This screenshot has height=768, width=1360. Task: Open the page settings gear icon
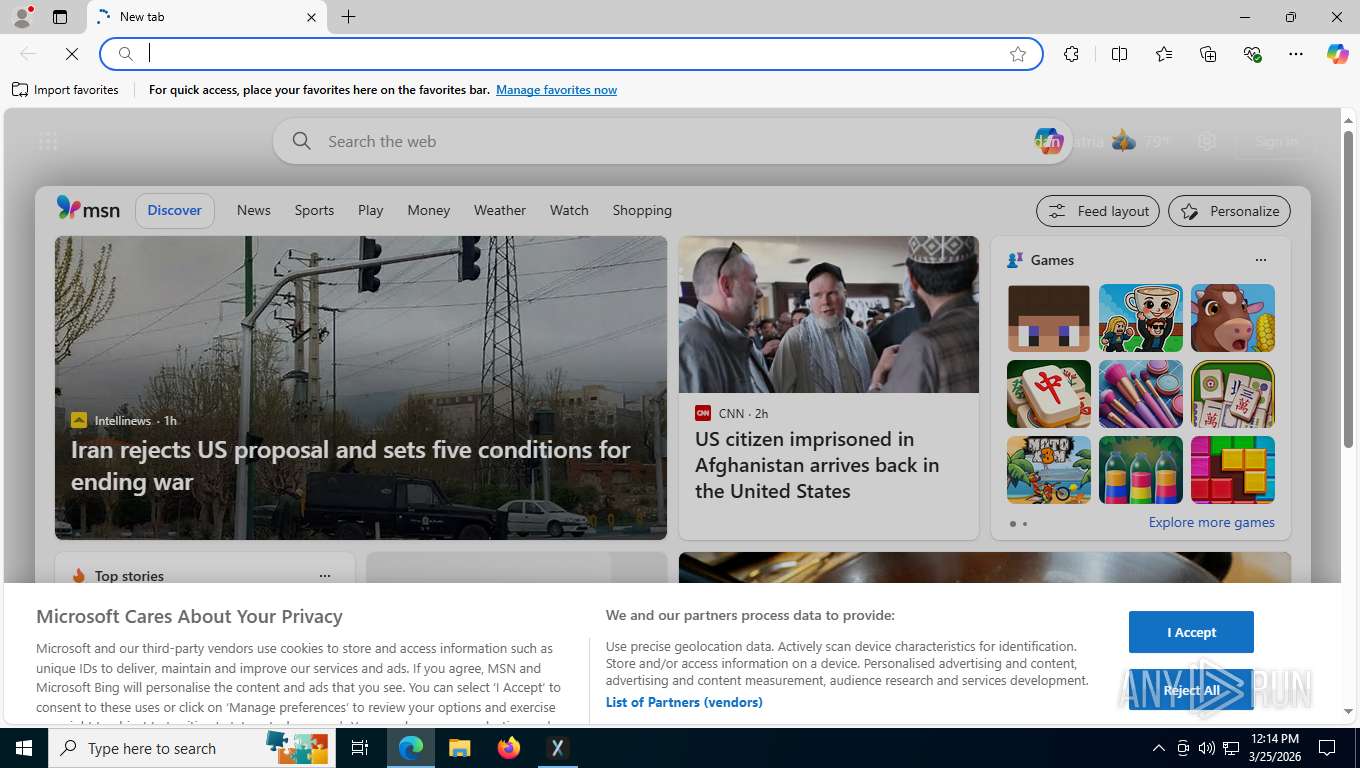tap(1207, 141)
